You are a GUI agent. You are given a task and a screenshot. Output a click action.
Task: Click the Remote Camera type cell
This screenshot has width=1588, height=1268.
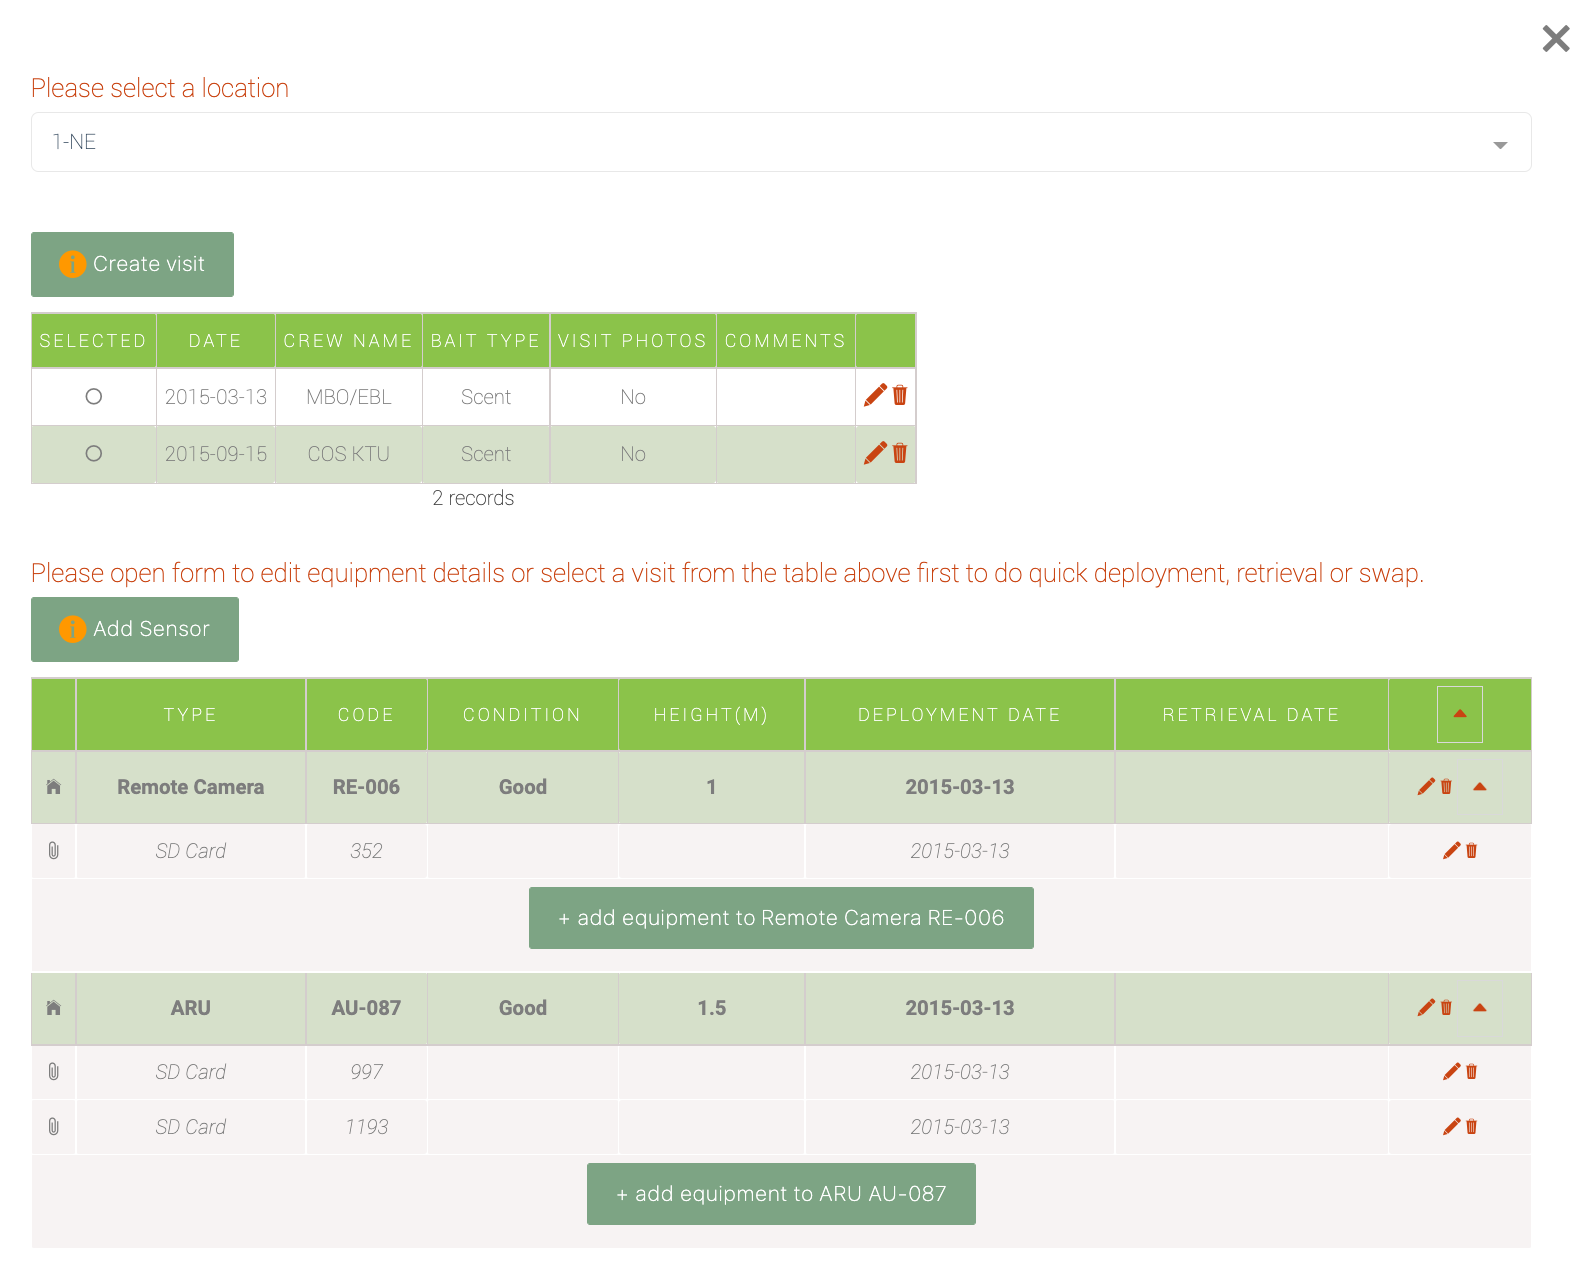click(191, 787)
